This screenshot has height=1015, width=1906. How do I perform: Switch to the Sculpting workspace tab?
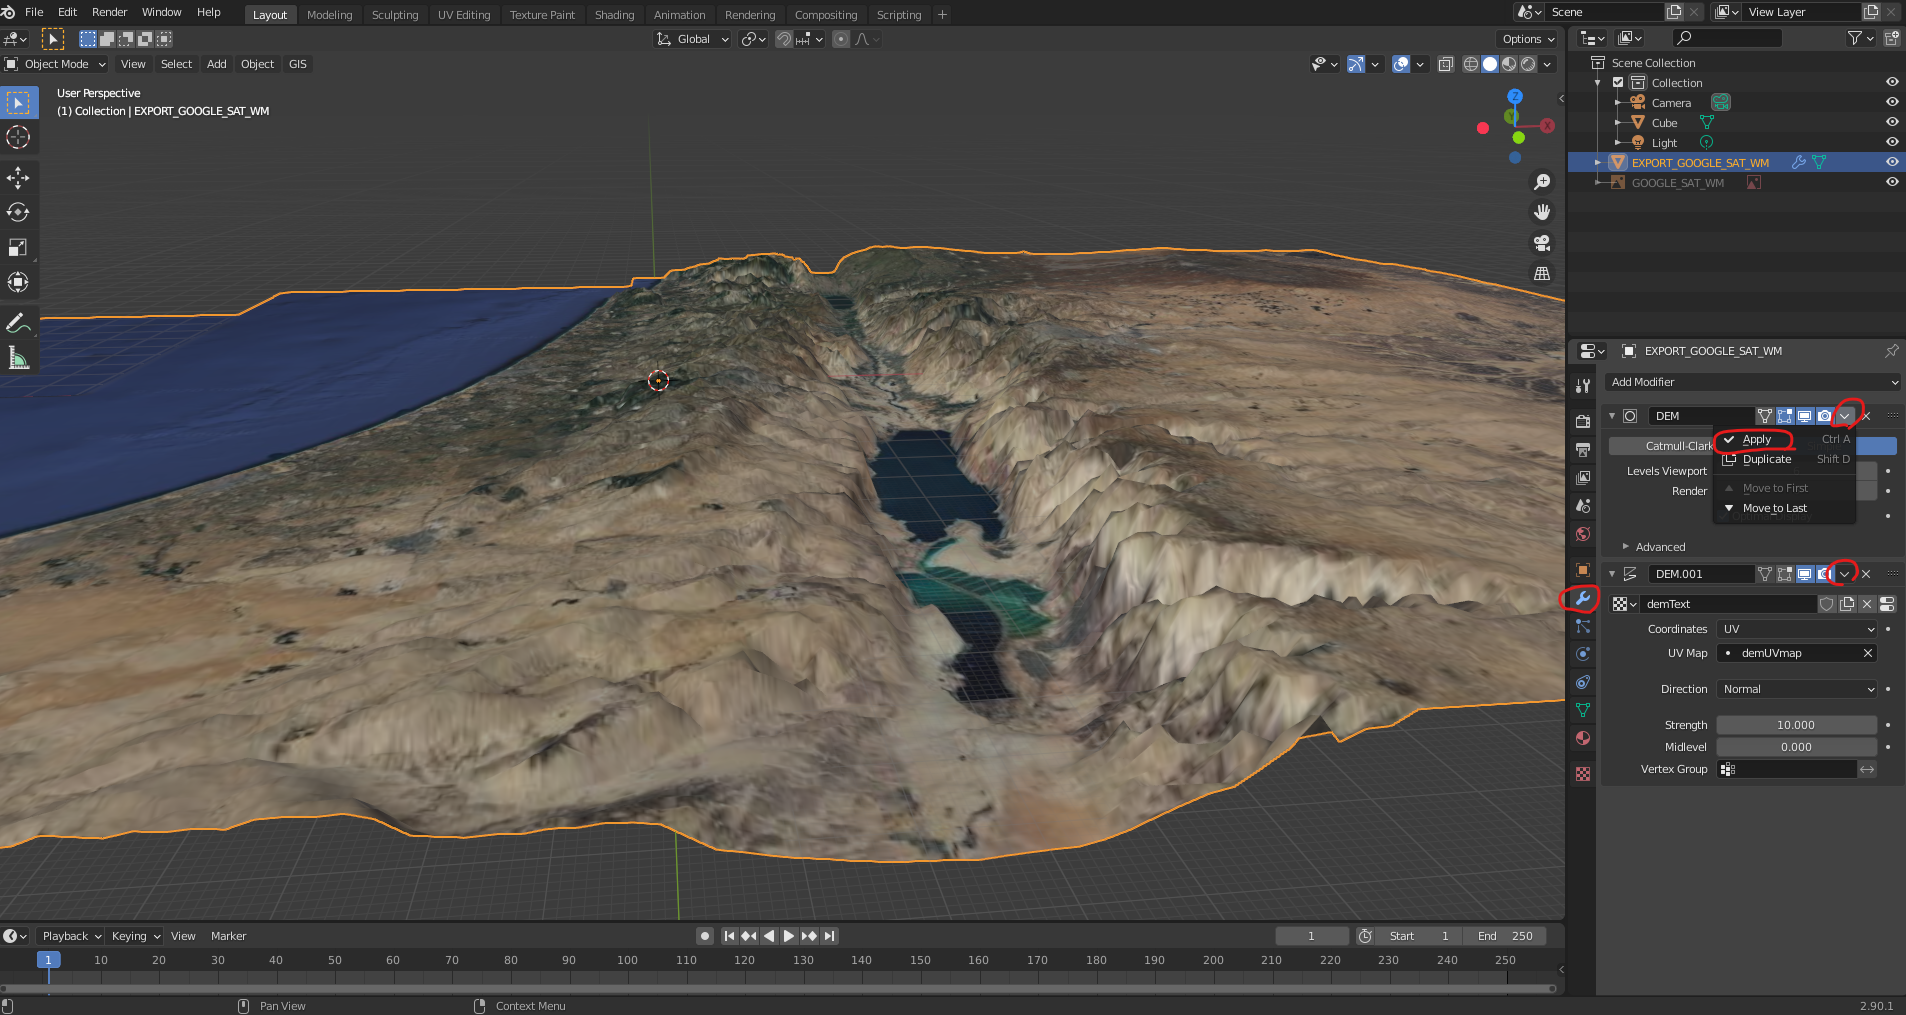tap(395, 15)
